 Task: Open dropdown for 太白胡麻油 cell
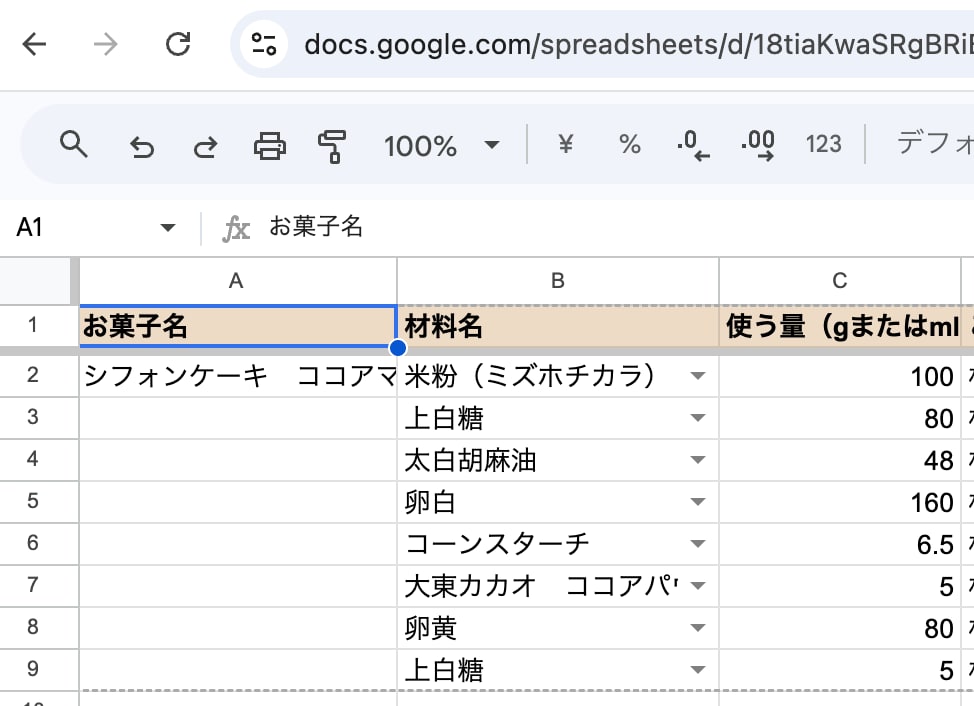point(698,459)
